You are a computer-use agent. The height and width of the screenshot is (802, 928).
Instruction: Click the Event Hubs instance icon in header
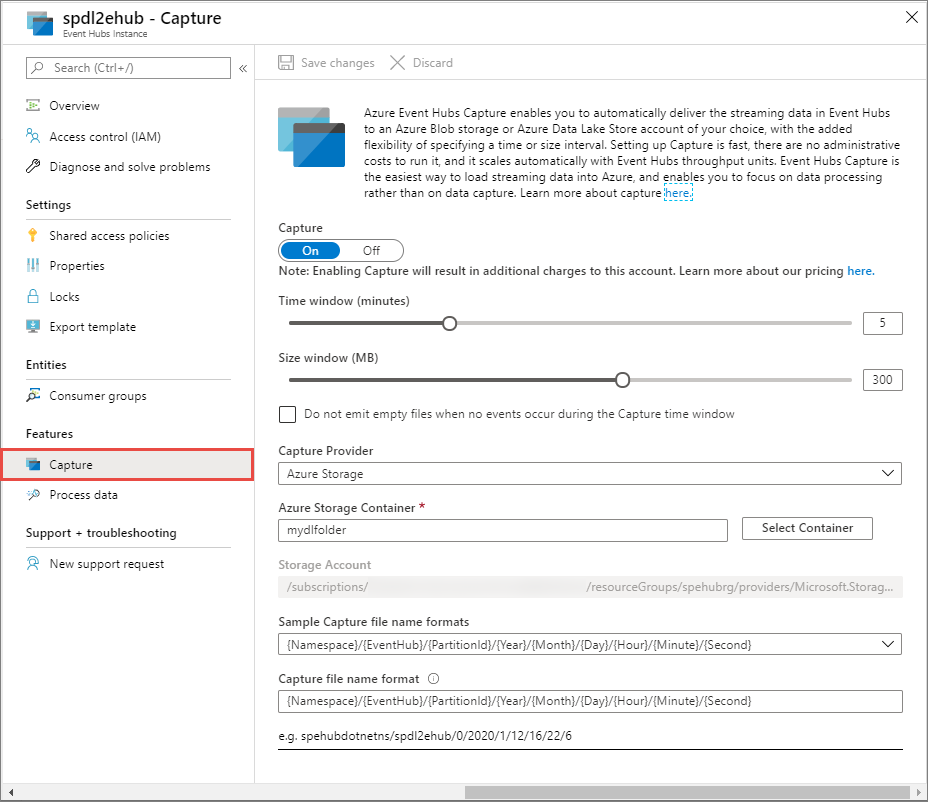coord(40,24)
